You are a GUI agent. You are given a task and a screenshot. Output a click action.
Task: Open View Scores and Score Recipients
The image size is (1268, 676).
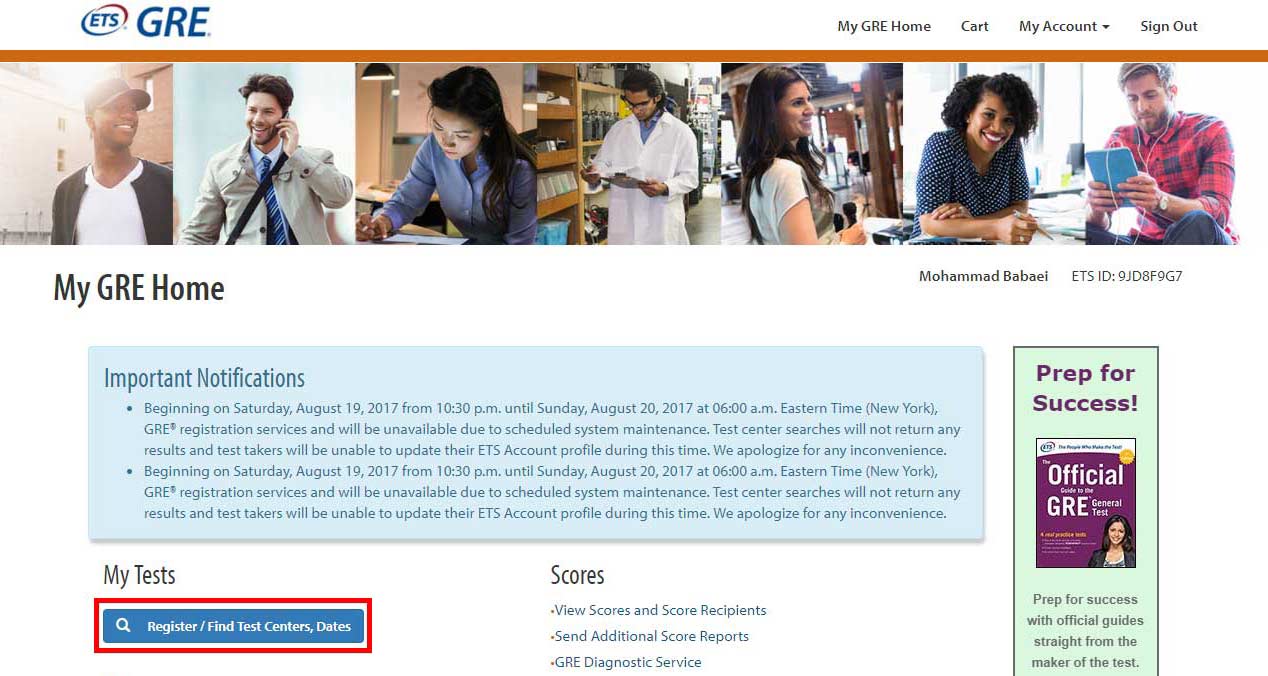click(660, 610)
